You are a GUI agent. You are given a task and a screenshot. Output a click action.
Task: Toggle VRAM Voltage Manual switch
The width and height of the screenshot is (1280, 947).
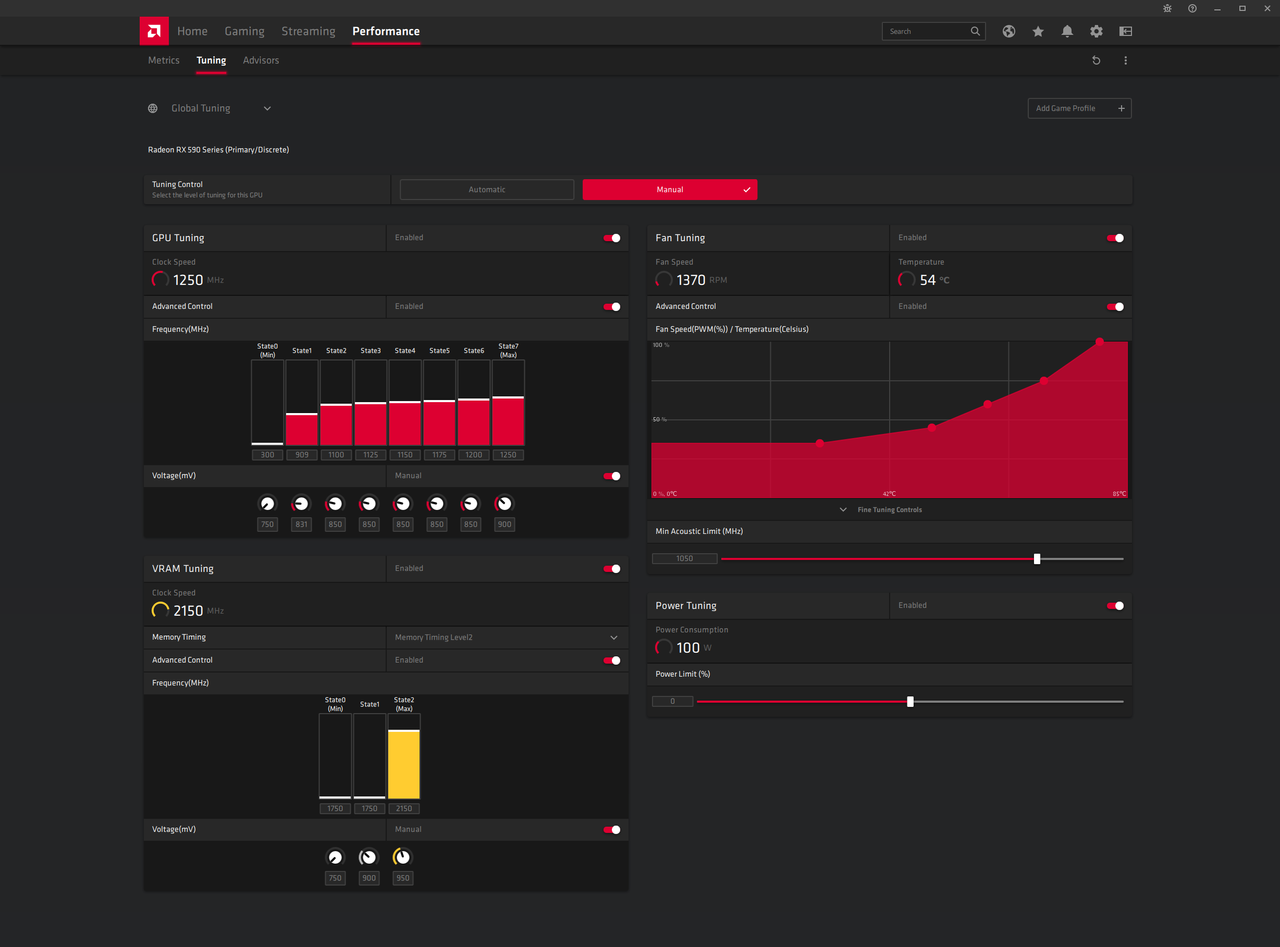click(x=612, y=830)
